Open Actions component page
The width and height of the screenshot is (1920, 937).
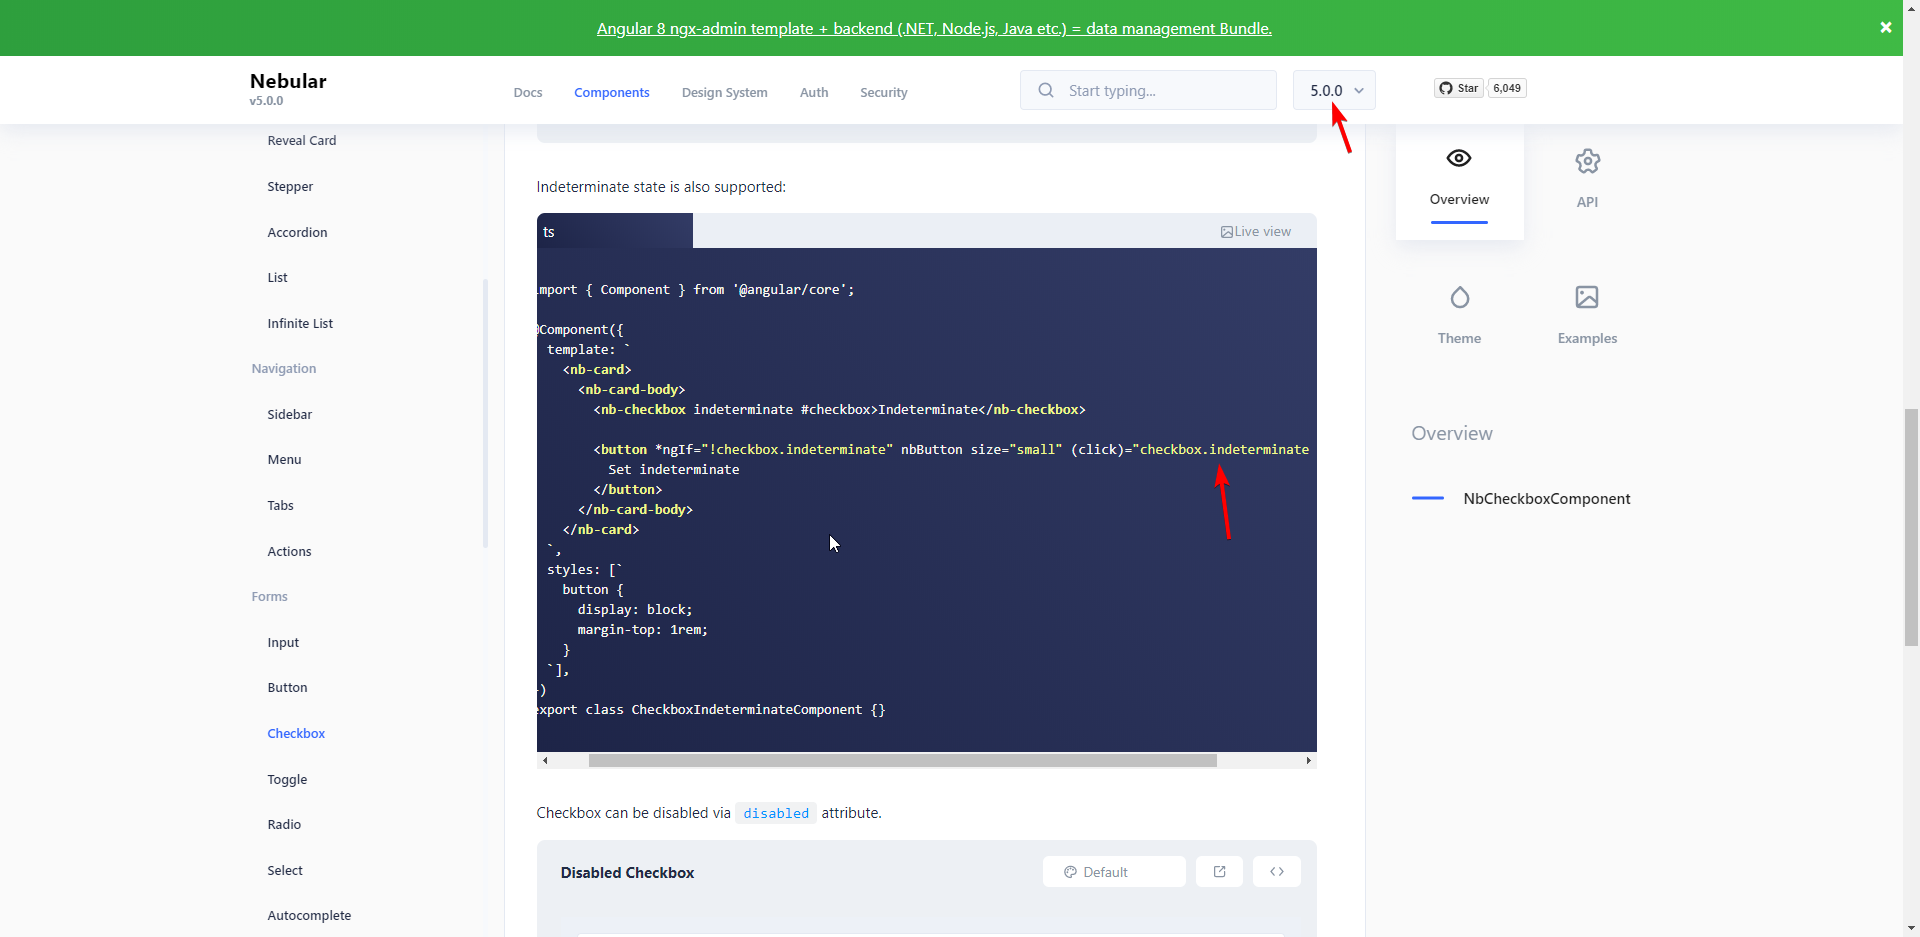tap(289, 551)
